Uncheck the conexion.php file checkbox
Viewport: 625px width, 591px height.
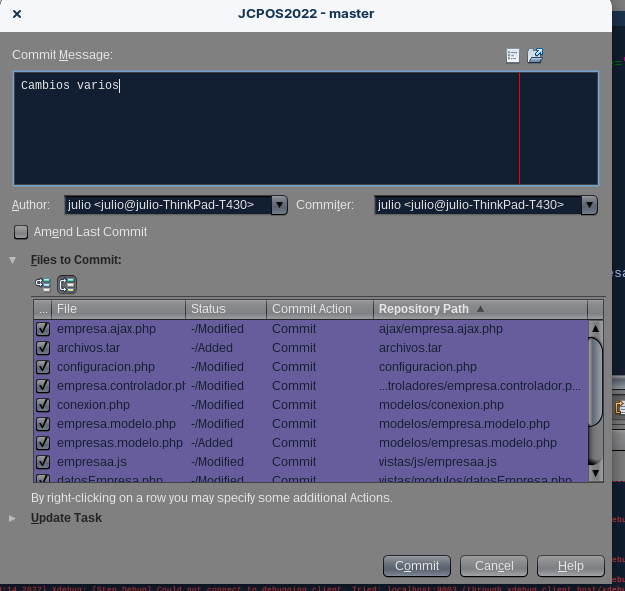[43, 405]
